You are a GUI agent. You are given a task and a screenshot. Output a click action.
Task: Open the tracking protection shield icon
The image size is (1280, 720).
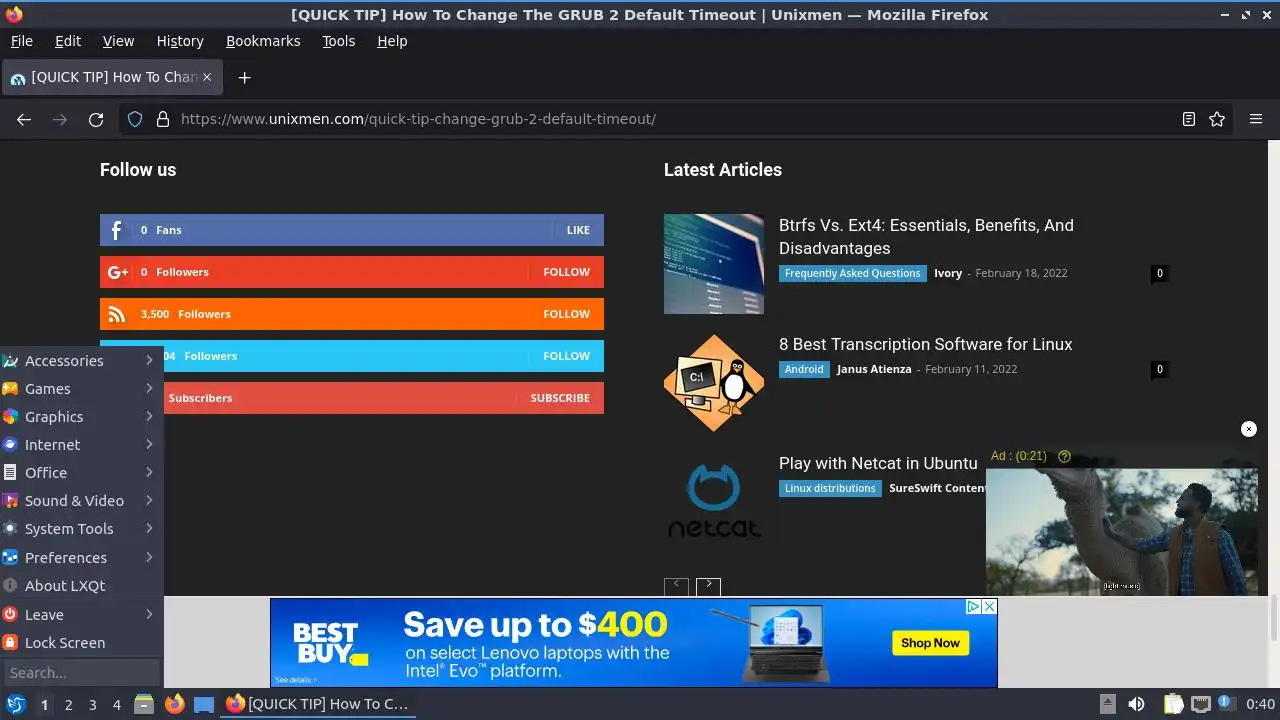point(135,119)
